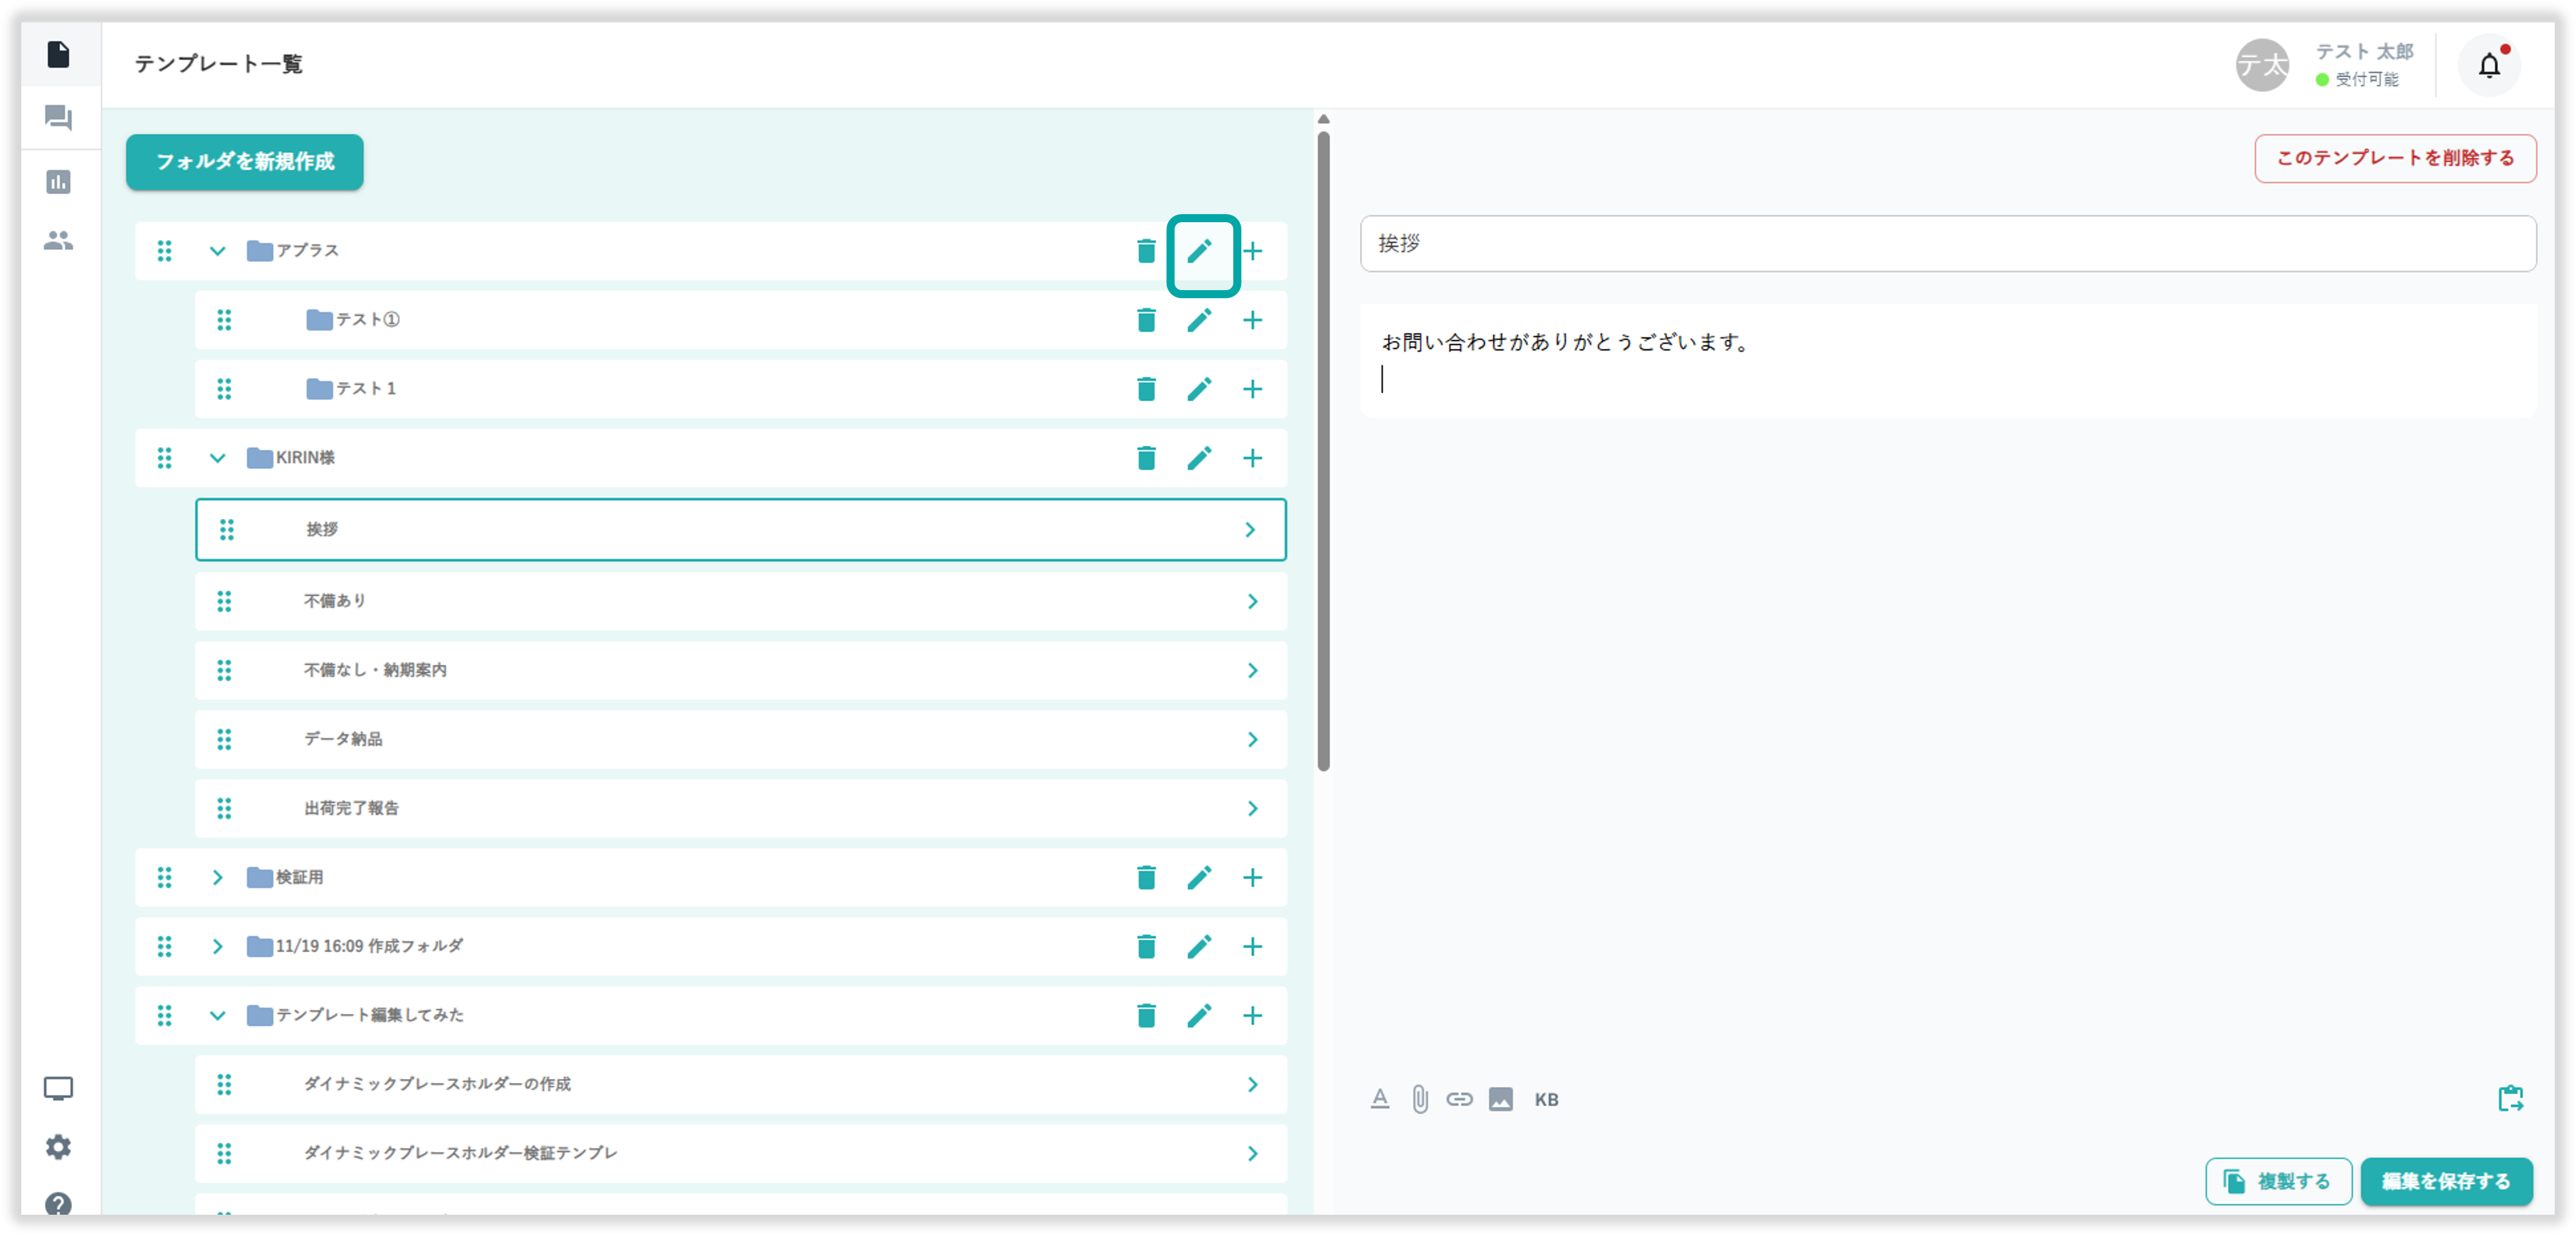Collapse the アプラス folder chevron
The height and width of the screenshot is (1236, 2576).
[x=217, y=251]
